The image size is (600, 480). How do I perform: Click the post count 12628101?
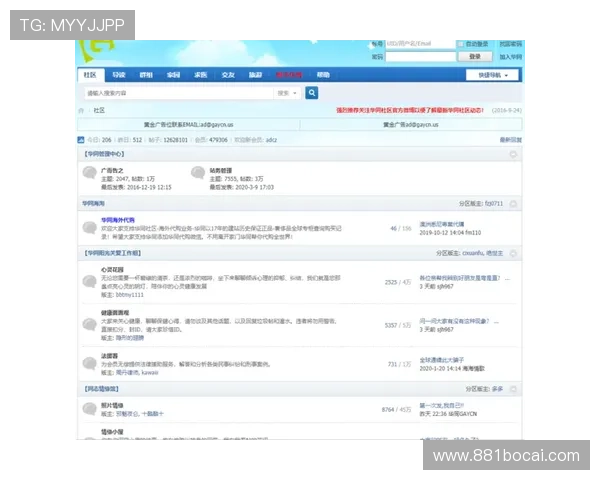tap(175, 140)
